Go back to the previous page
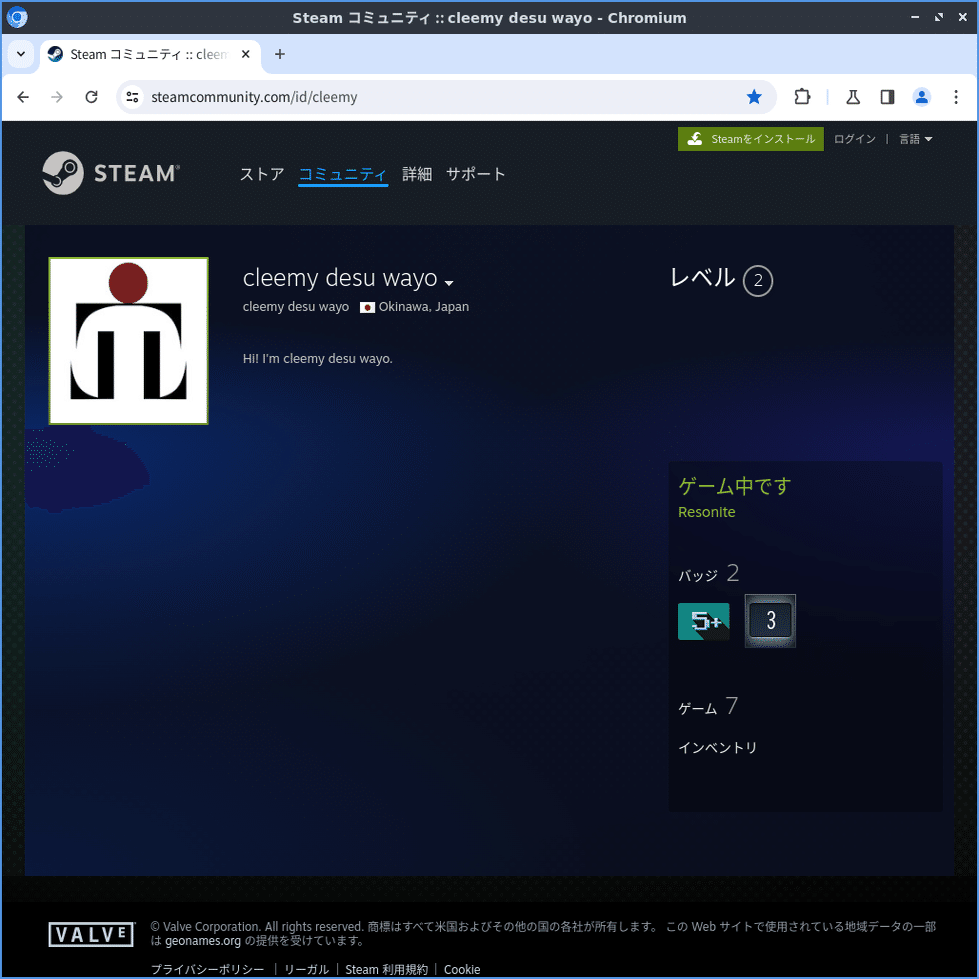This screenshot has height=979, width=979. coord(23,97)
